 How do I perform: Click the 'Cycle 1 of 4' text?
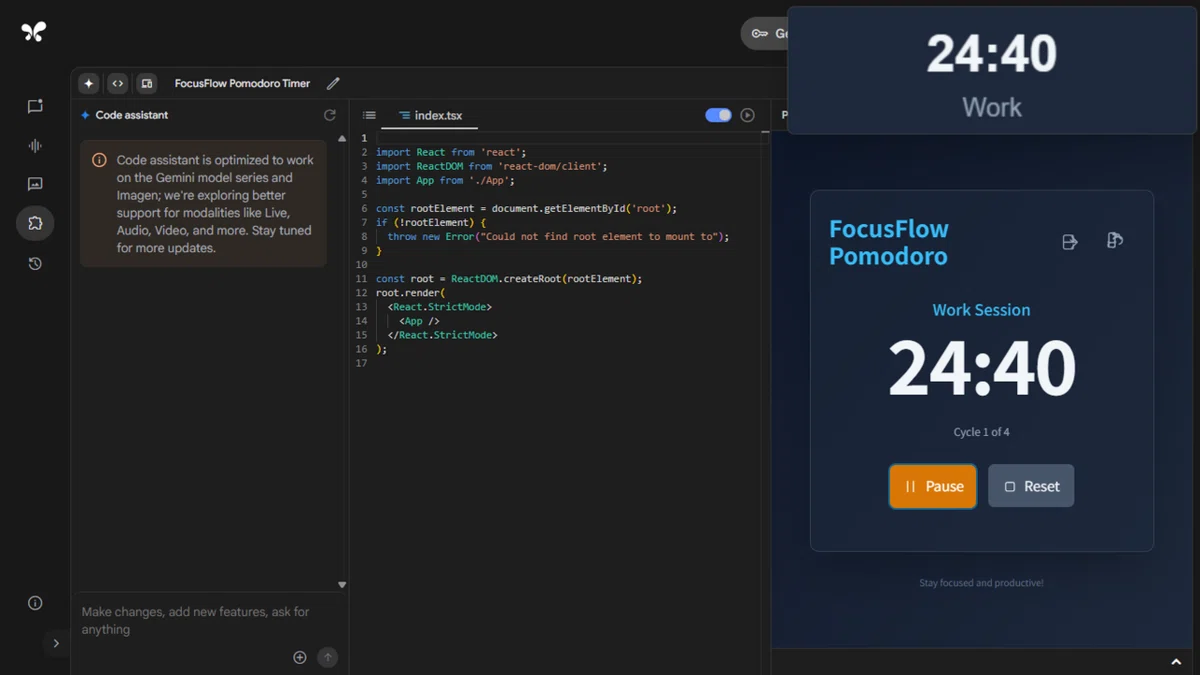(x=981, y=432)
